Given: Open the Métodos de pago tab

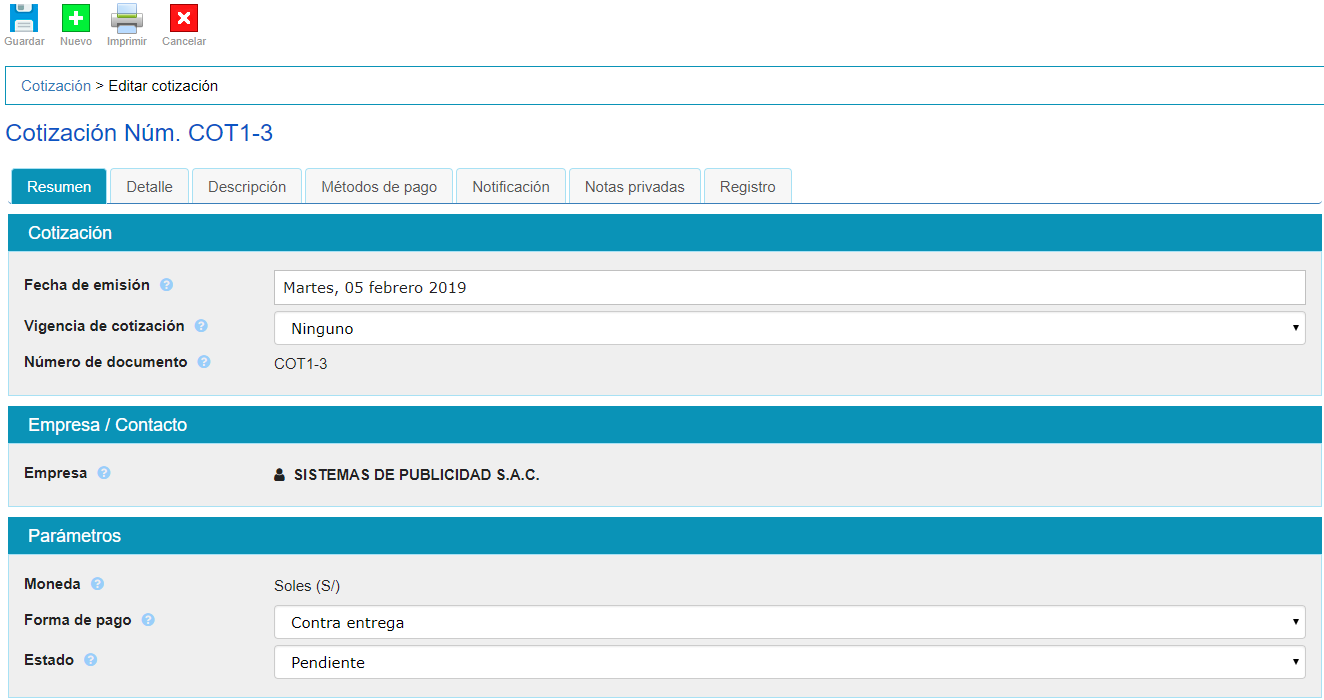Looking at the screenshot, I should point(379,187).
